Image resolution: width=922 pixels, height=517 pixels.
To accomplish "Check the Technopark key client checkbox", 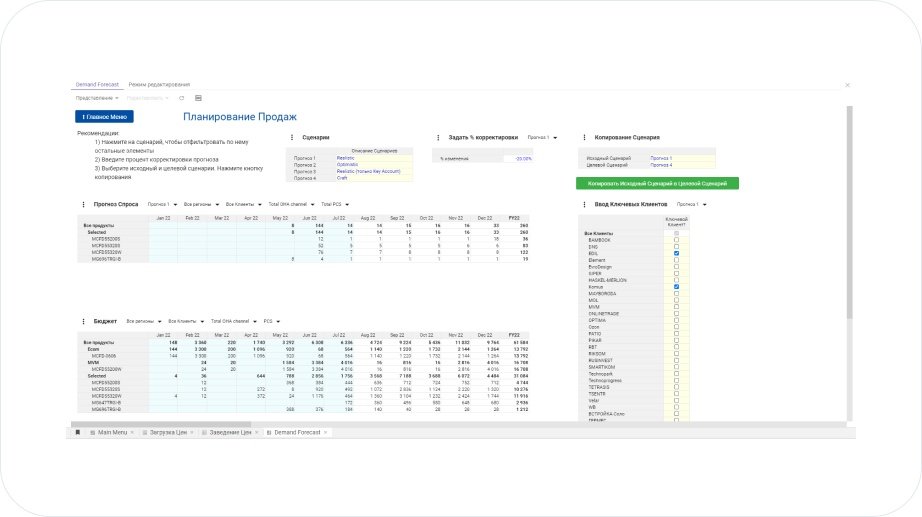I will coord(676,373).
